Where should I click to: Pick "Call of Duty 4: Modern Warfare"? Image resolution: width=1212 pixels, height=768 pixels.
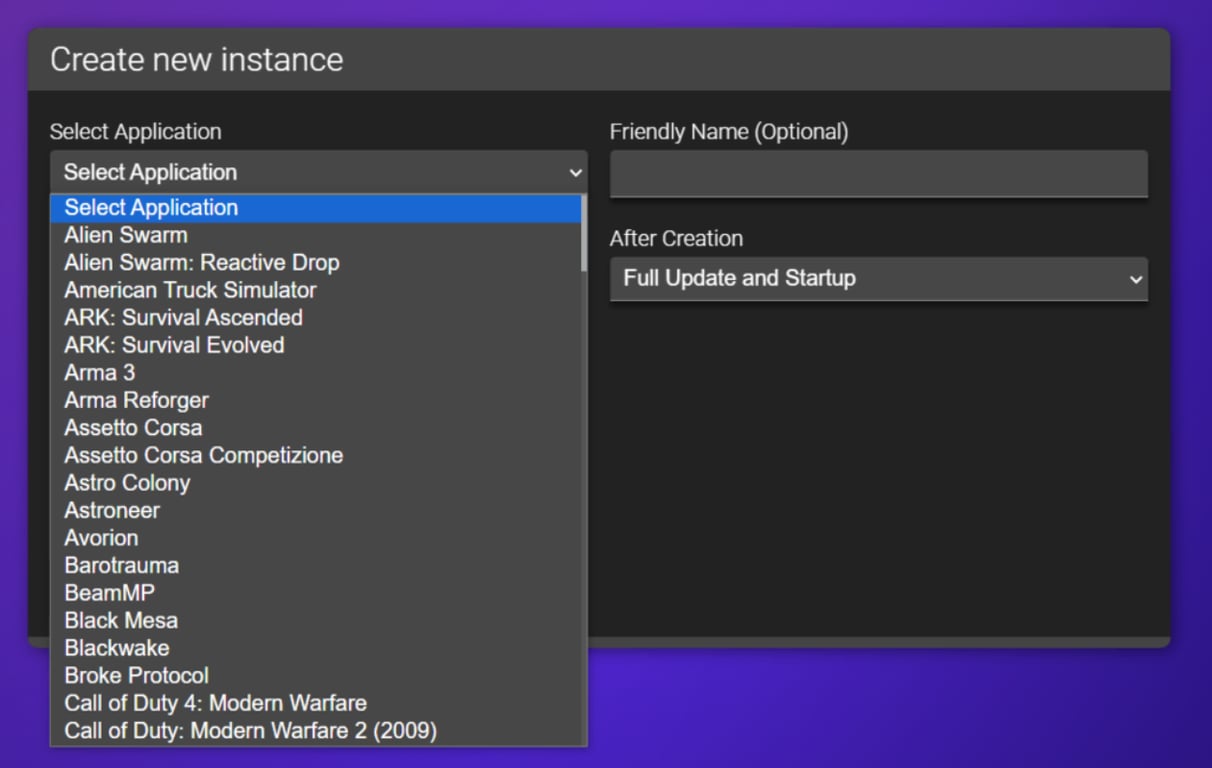pos(214,703)
